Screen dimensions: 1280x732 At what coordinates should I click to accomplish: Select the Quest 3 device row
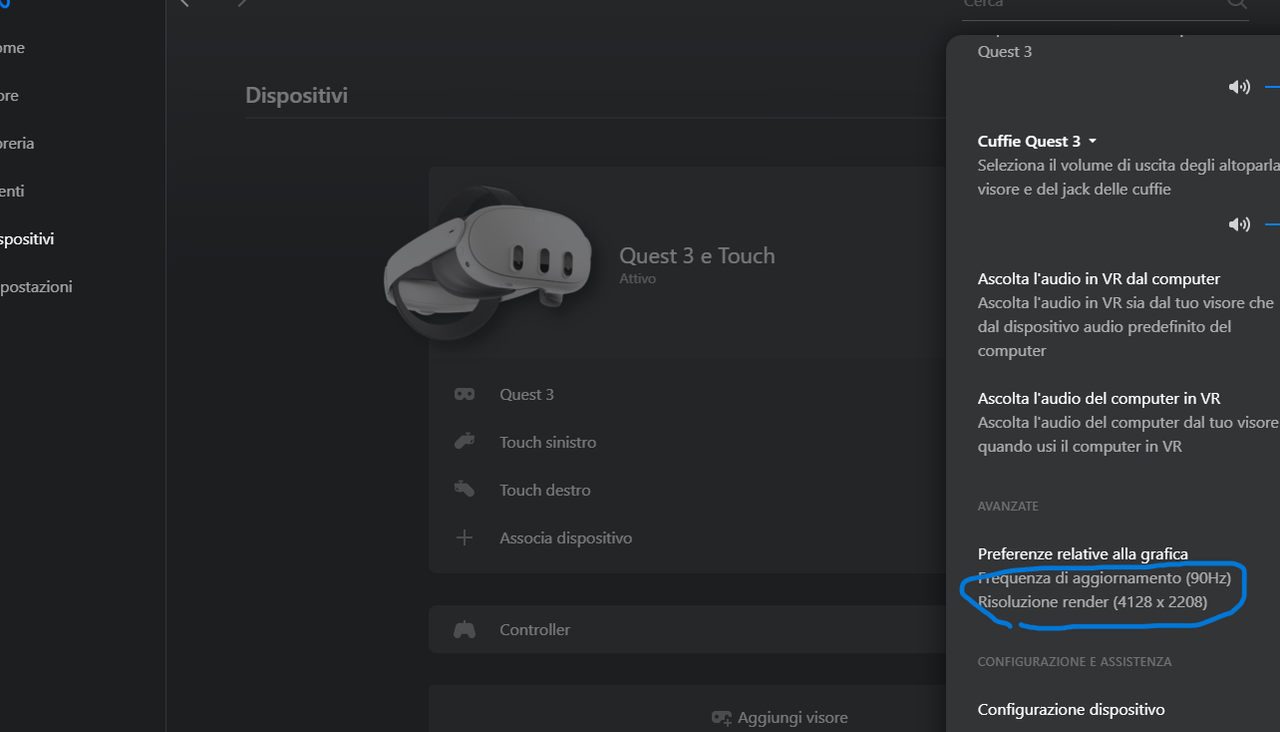point(688,394)
